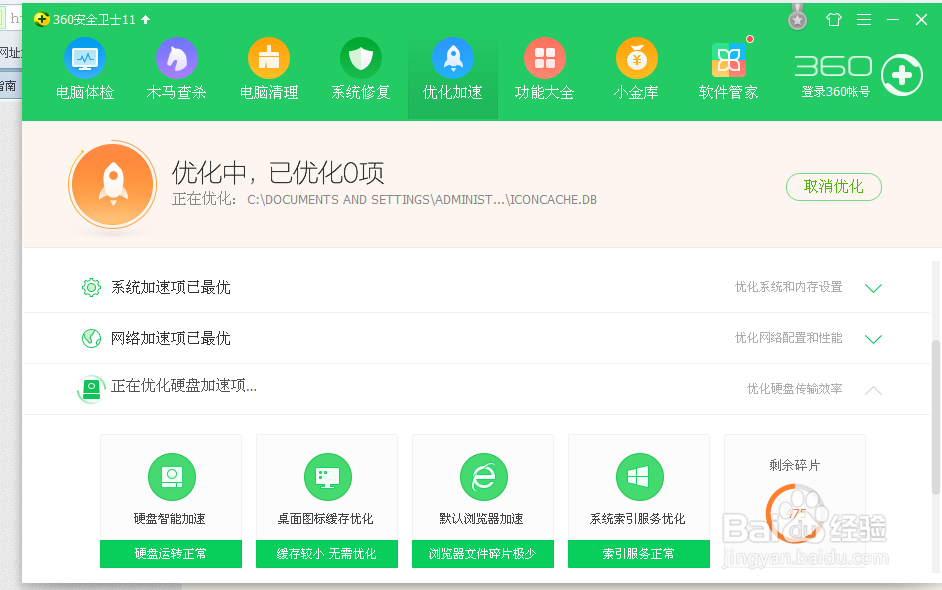Open the 小金库 money bag icon

click(637, 58)
